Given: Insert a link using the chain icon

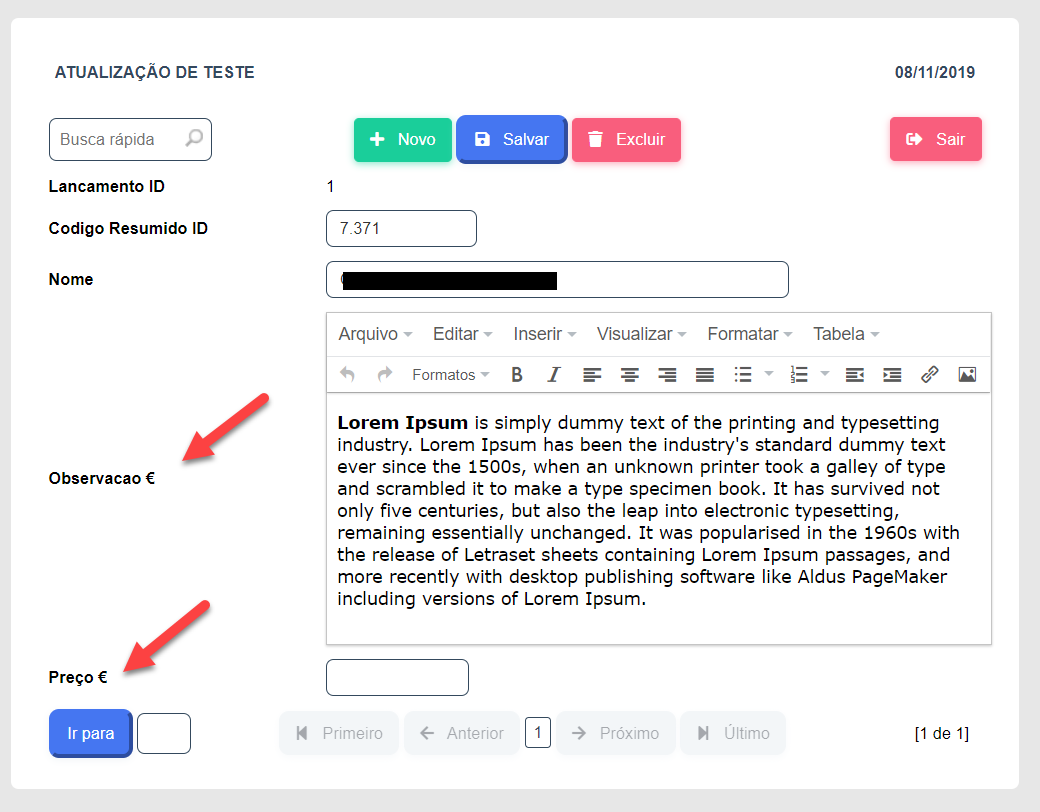Looking at the screenshot, I should 929,375.
